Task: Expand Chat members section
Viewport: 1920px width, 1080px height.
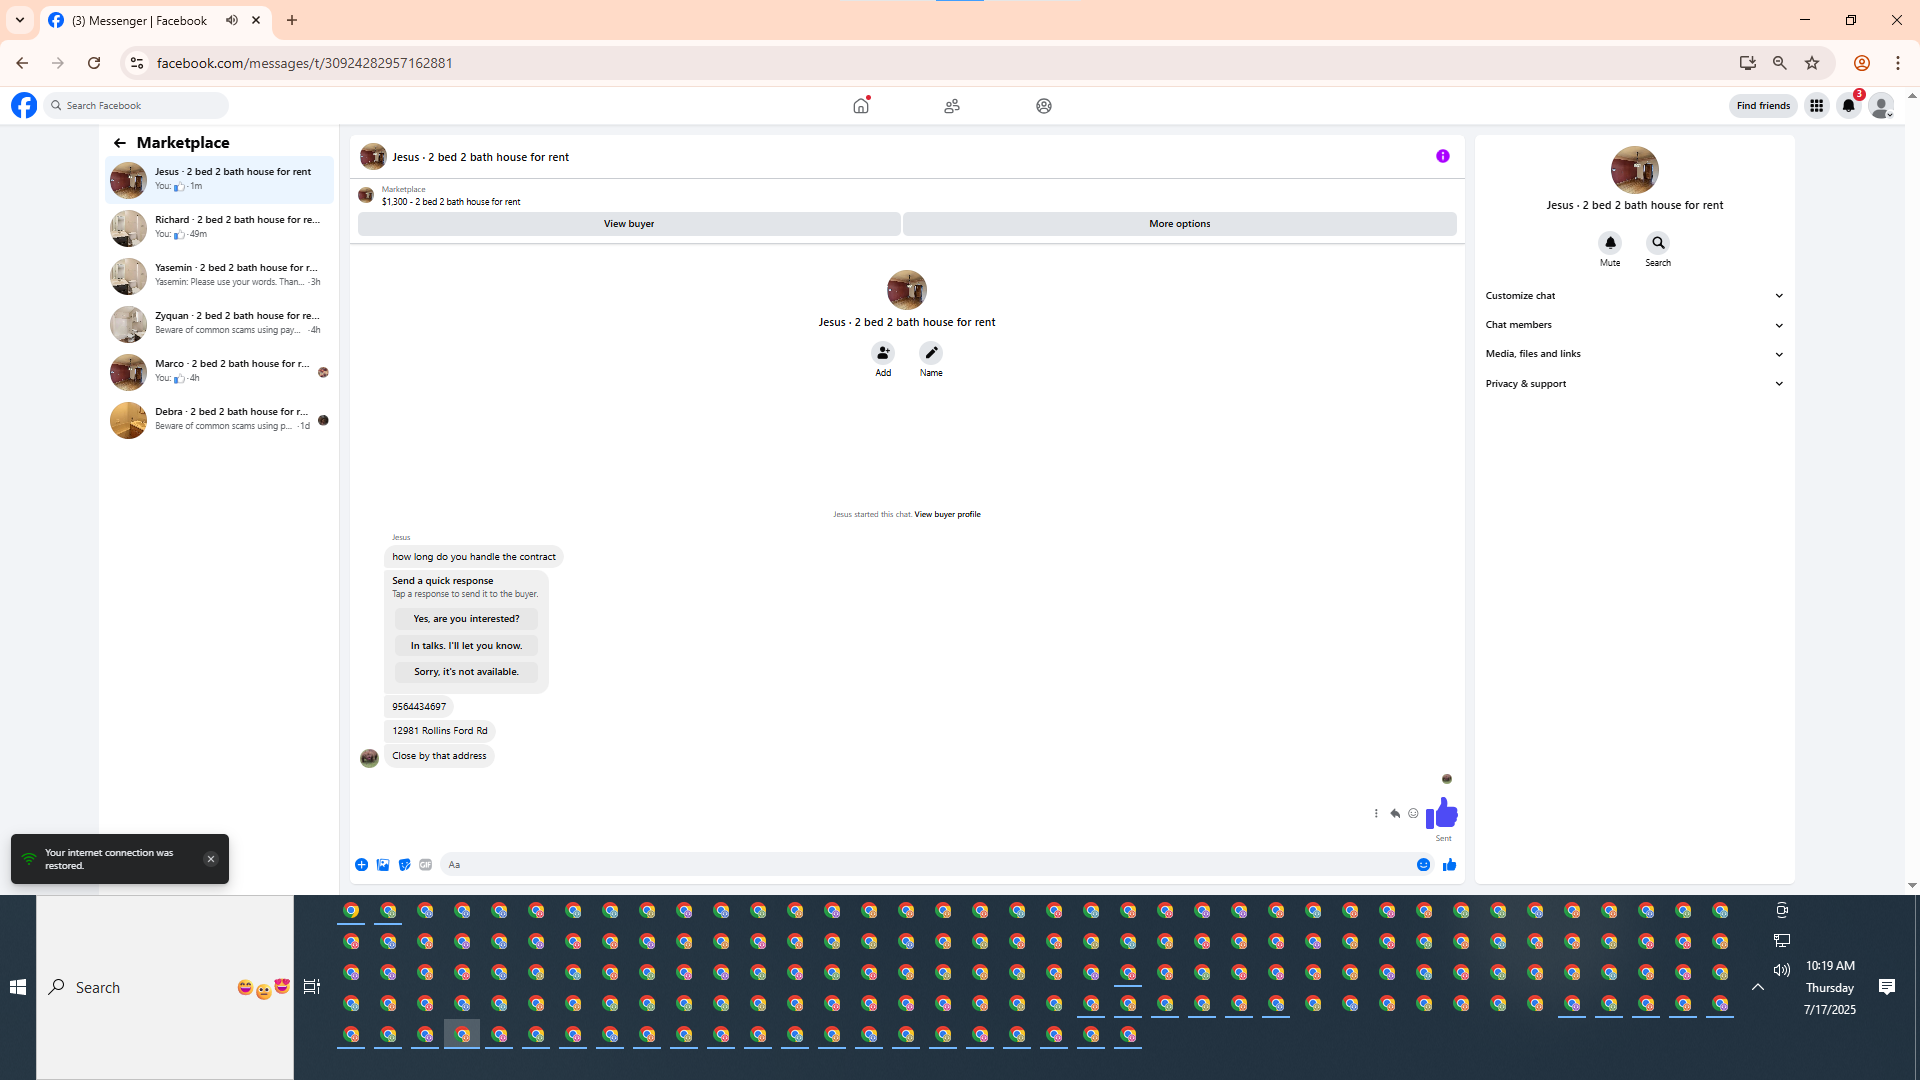Action: [x=1634, y=325]
